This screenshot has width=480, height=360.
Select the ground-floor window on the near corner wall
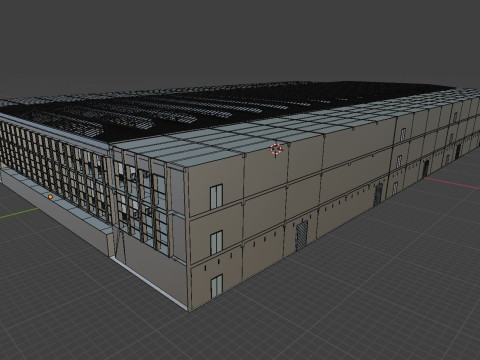pos(217,286)
